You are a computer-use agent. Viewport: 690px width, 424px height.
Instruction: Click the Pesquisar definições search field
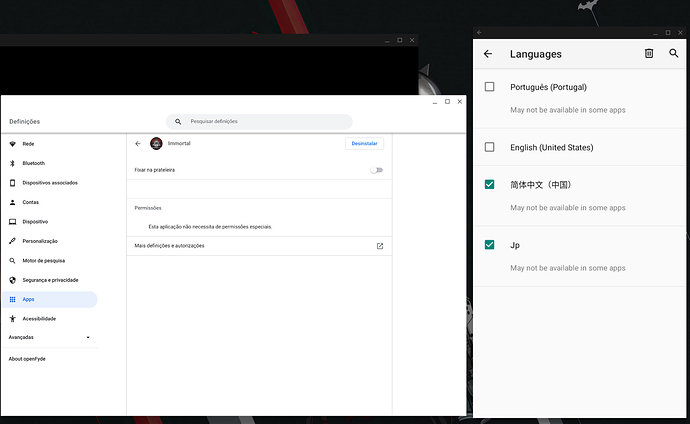point(259,121)
